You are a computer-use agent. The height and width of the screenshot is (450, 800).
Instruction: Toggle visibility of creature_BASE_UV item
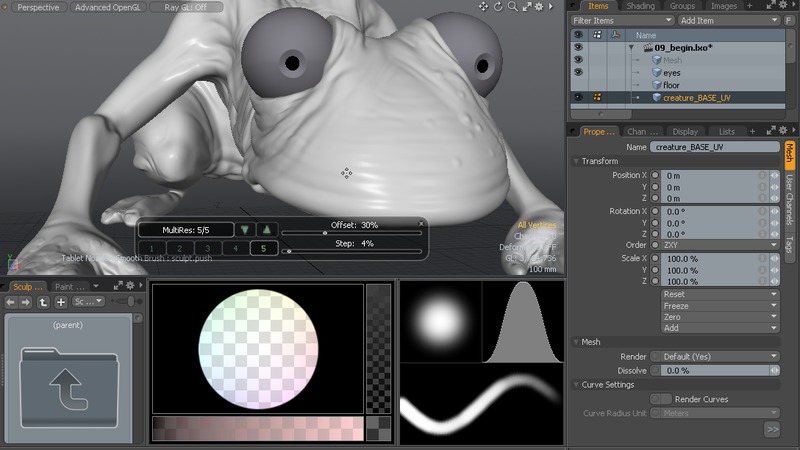tap(577, 98)
